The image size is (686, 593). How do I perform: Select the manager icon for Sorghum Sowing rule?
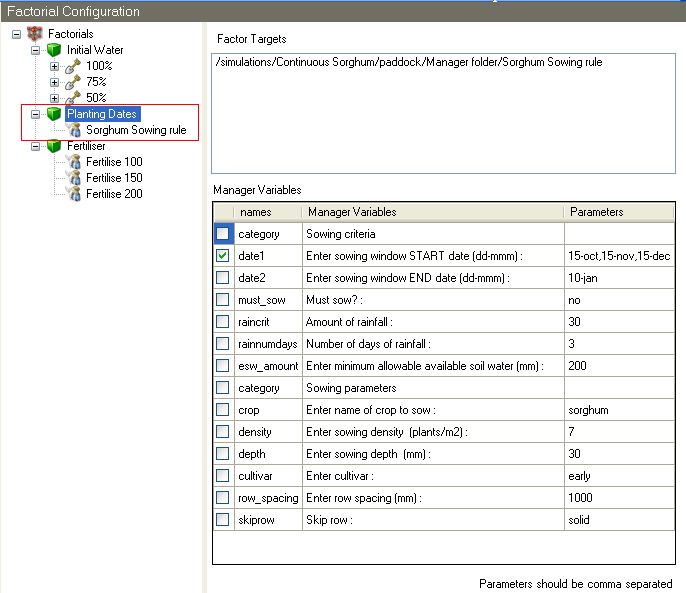[74, 130]
